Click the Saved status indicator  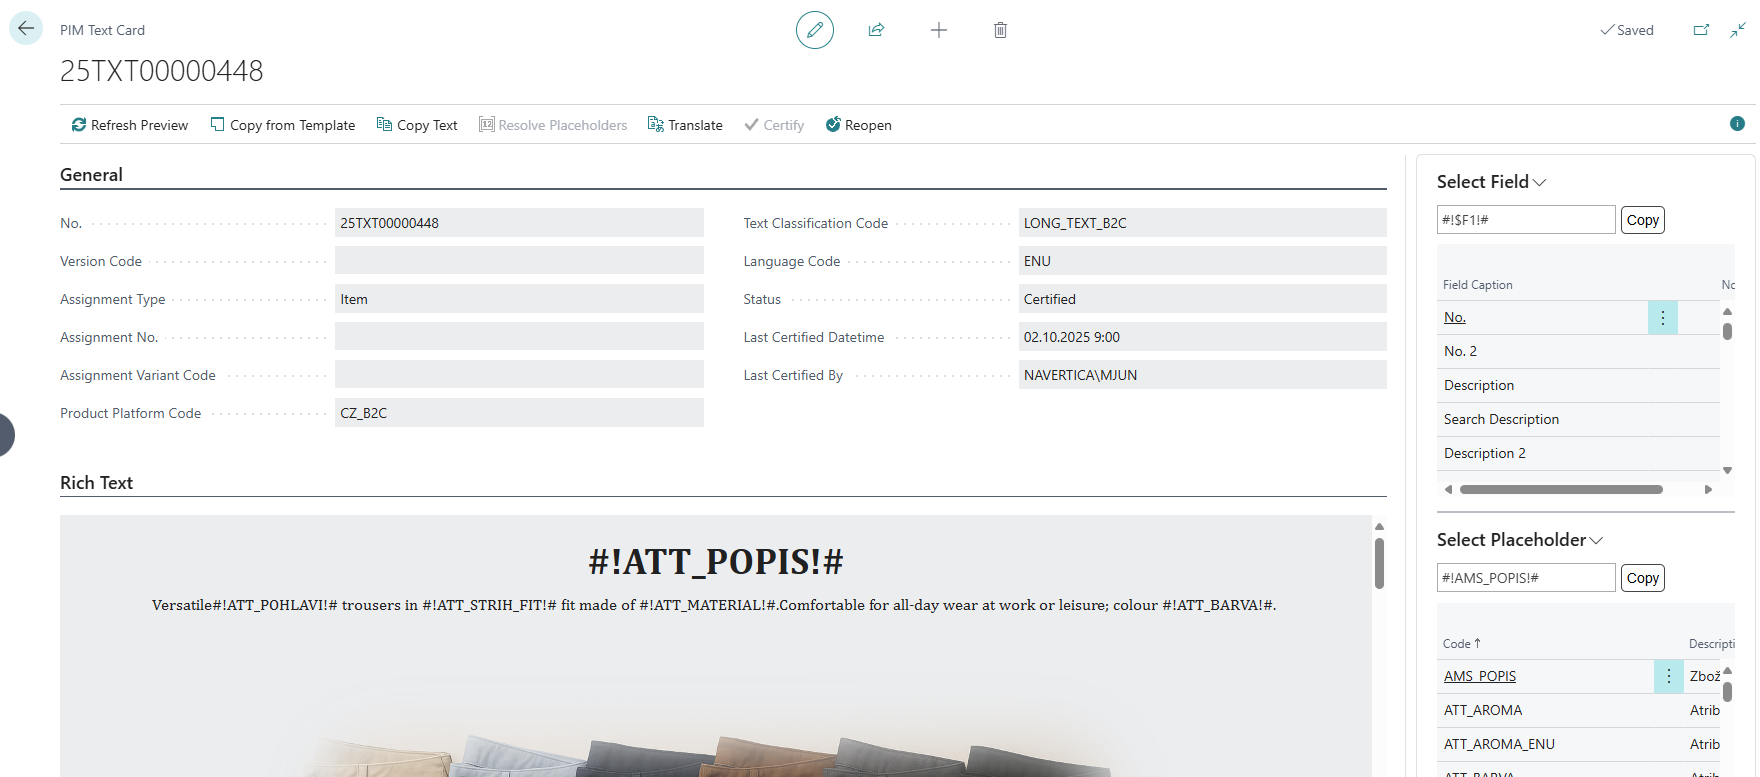1627,30
